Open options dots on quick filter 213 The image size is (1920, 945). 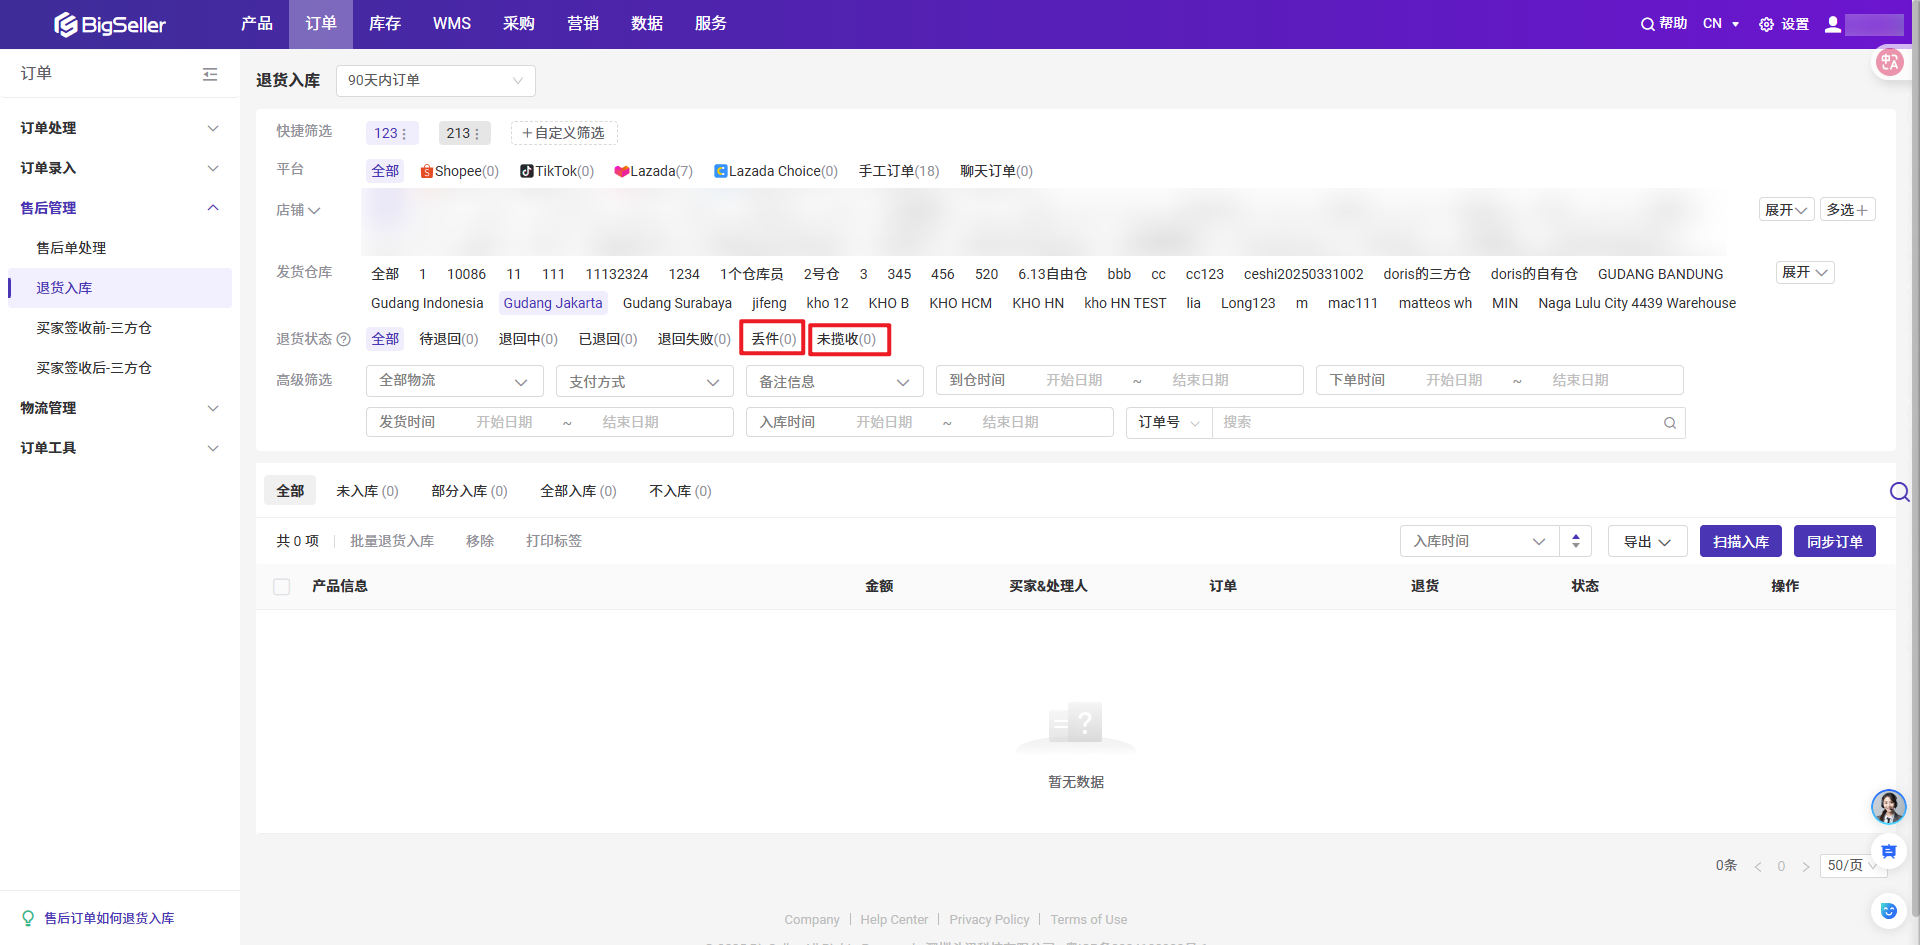[477, 133]
